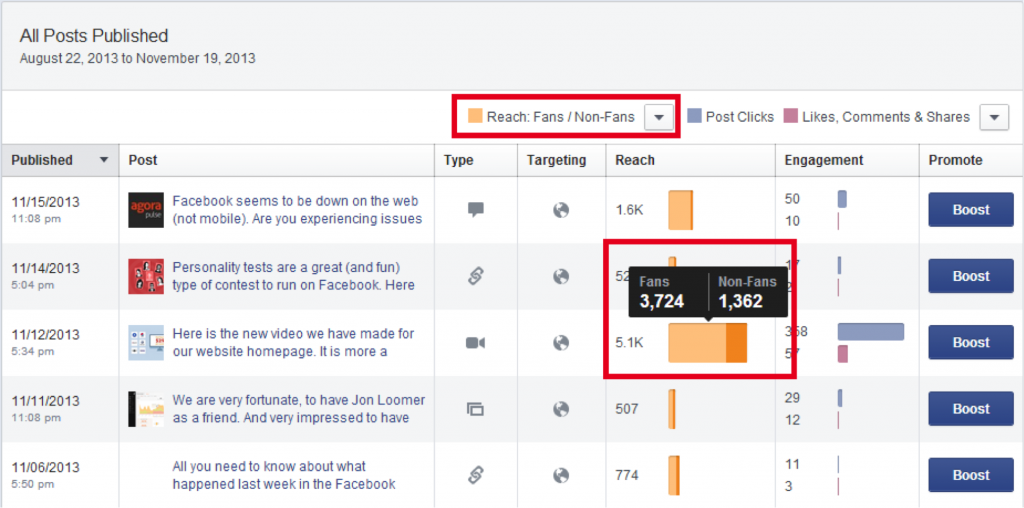This screenshot has height=508, width=1024.
Task: Click the Reach column header
Action: tap(635, 160)
